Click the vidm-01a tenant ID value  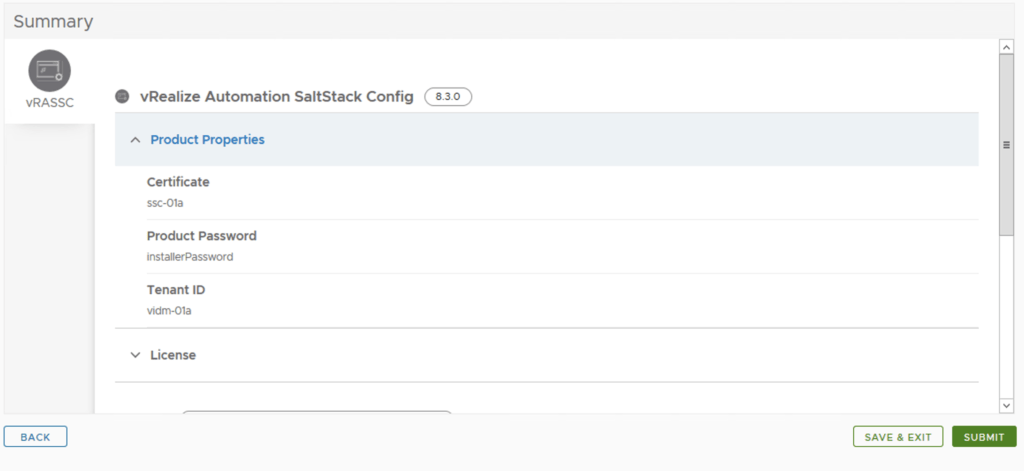click(x=168, y=311)
